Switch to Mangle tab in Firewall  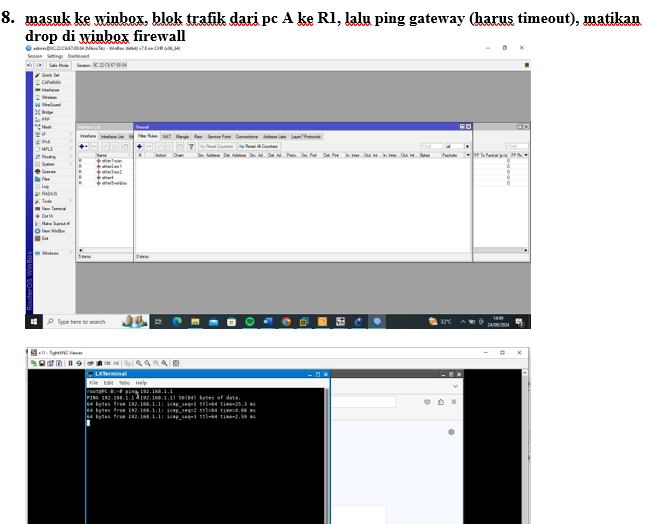[x=183, y=137]
